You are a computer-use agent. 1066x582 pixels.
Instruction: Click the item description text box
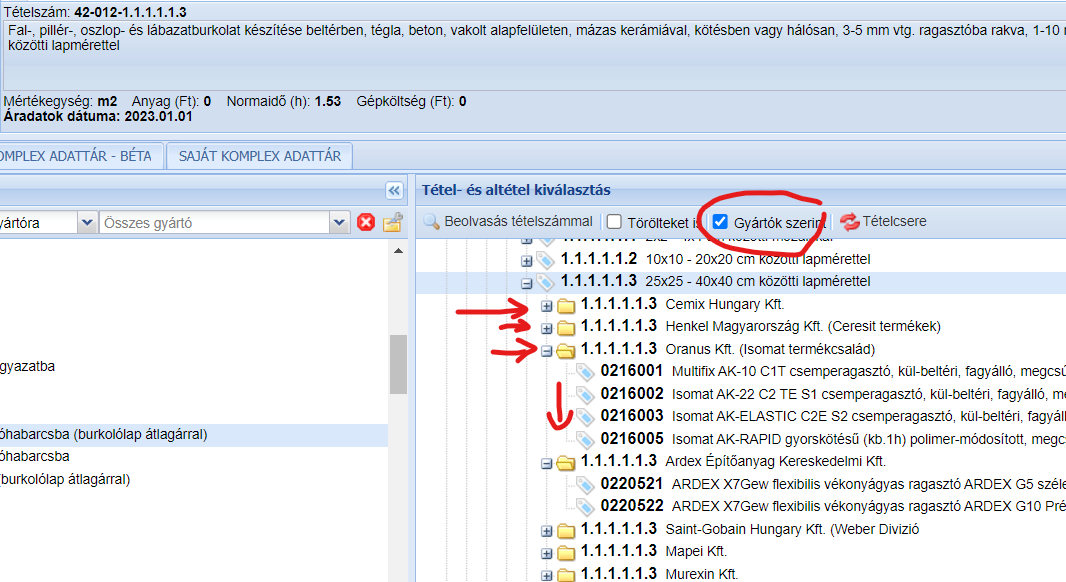click(534, 56)
